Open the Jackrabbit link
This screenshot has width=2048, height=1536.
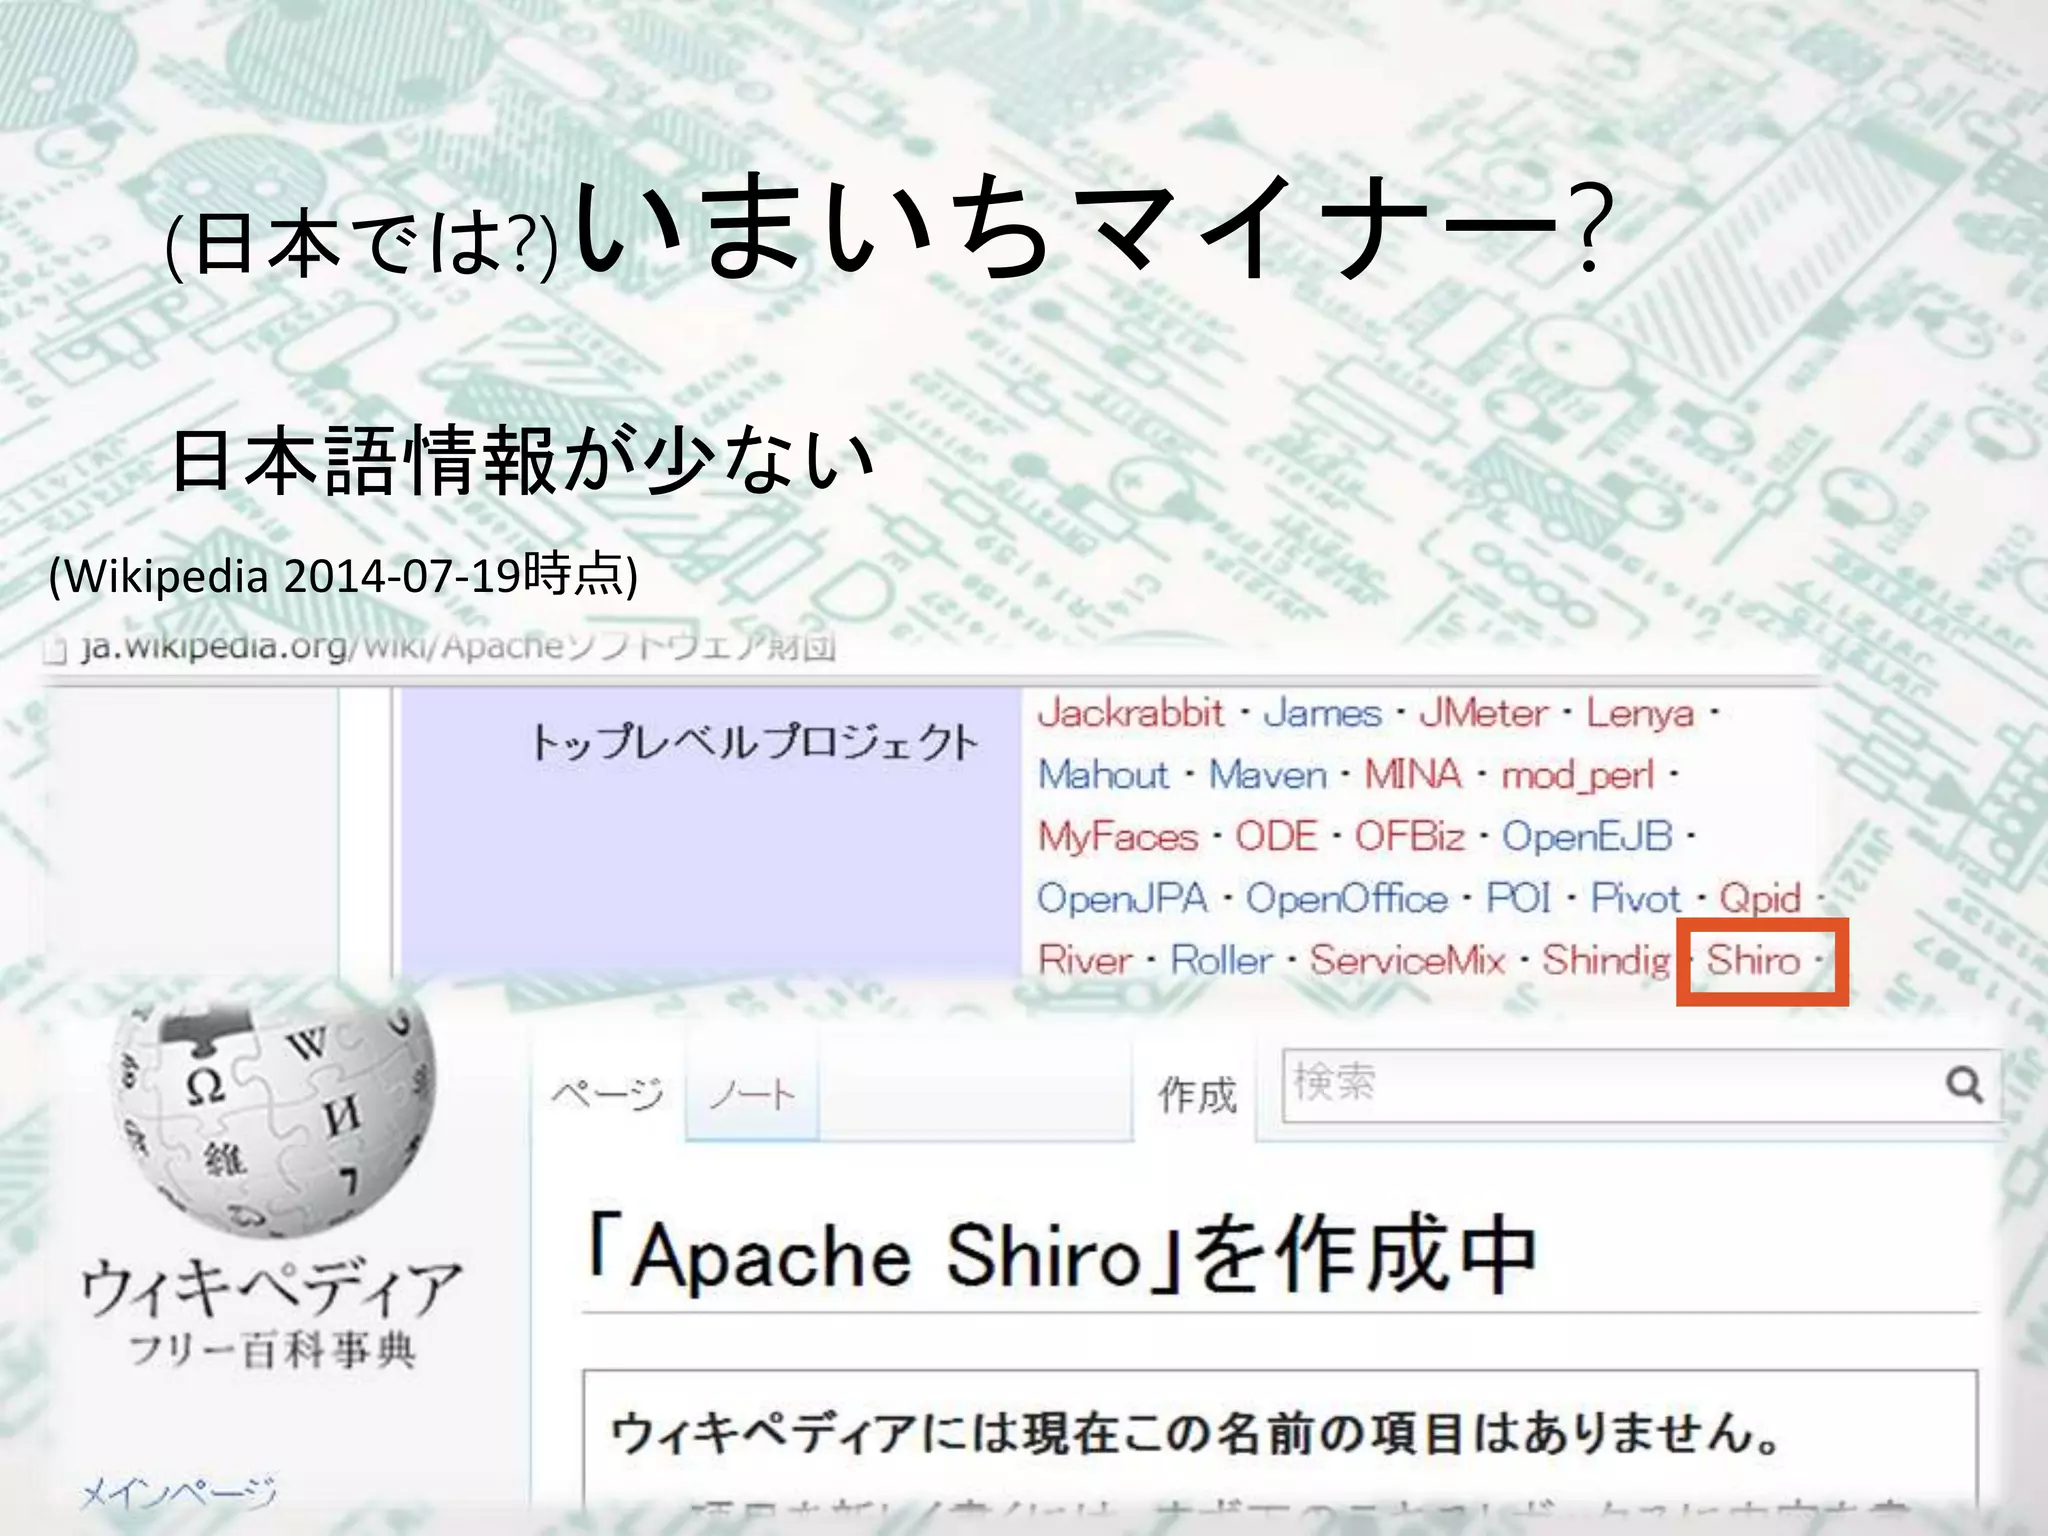(1130, 713)
